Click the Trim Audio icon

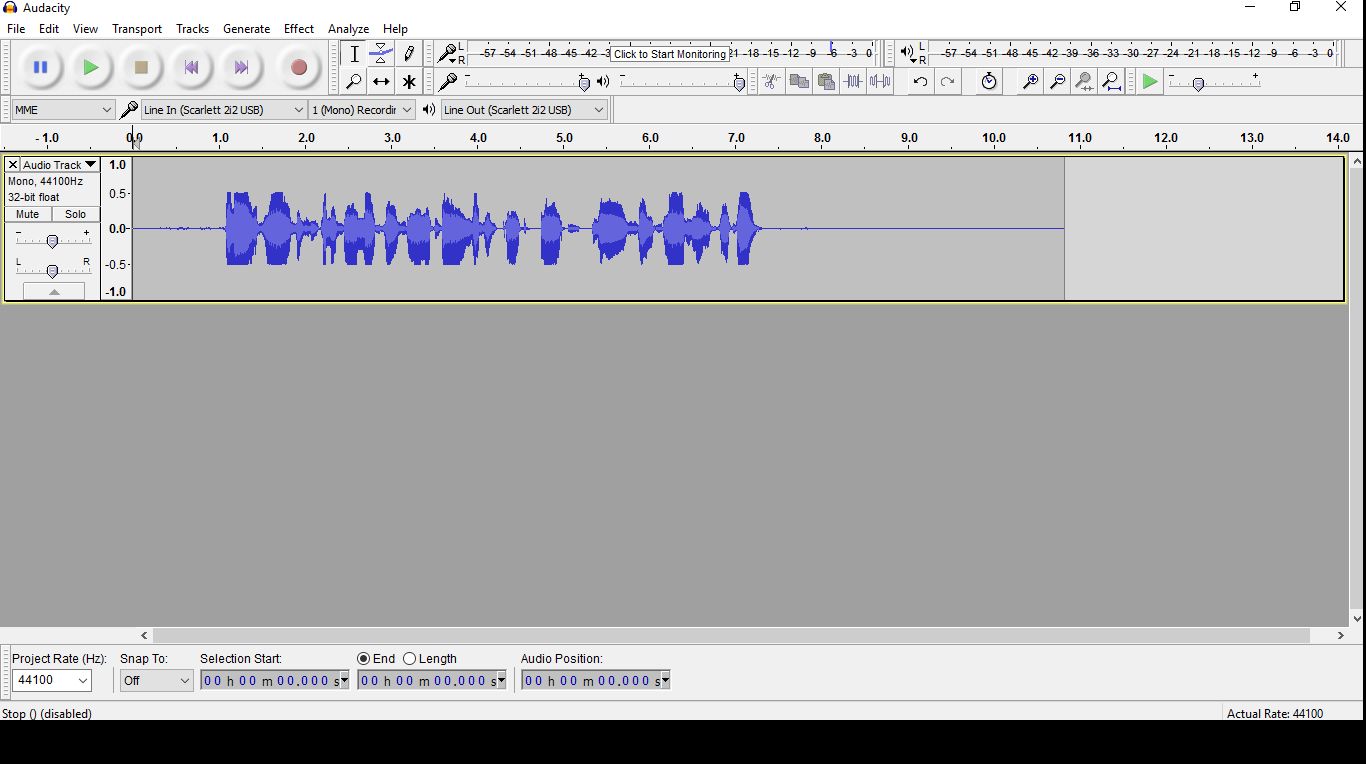pyautogui.click(x=852, y=82)
